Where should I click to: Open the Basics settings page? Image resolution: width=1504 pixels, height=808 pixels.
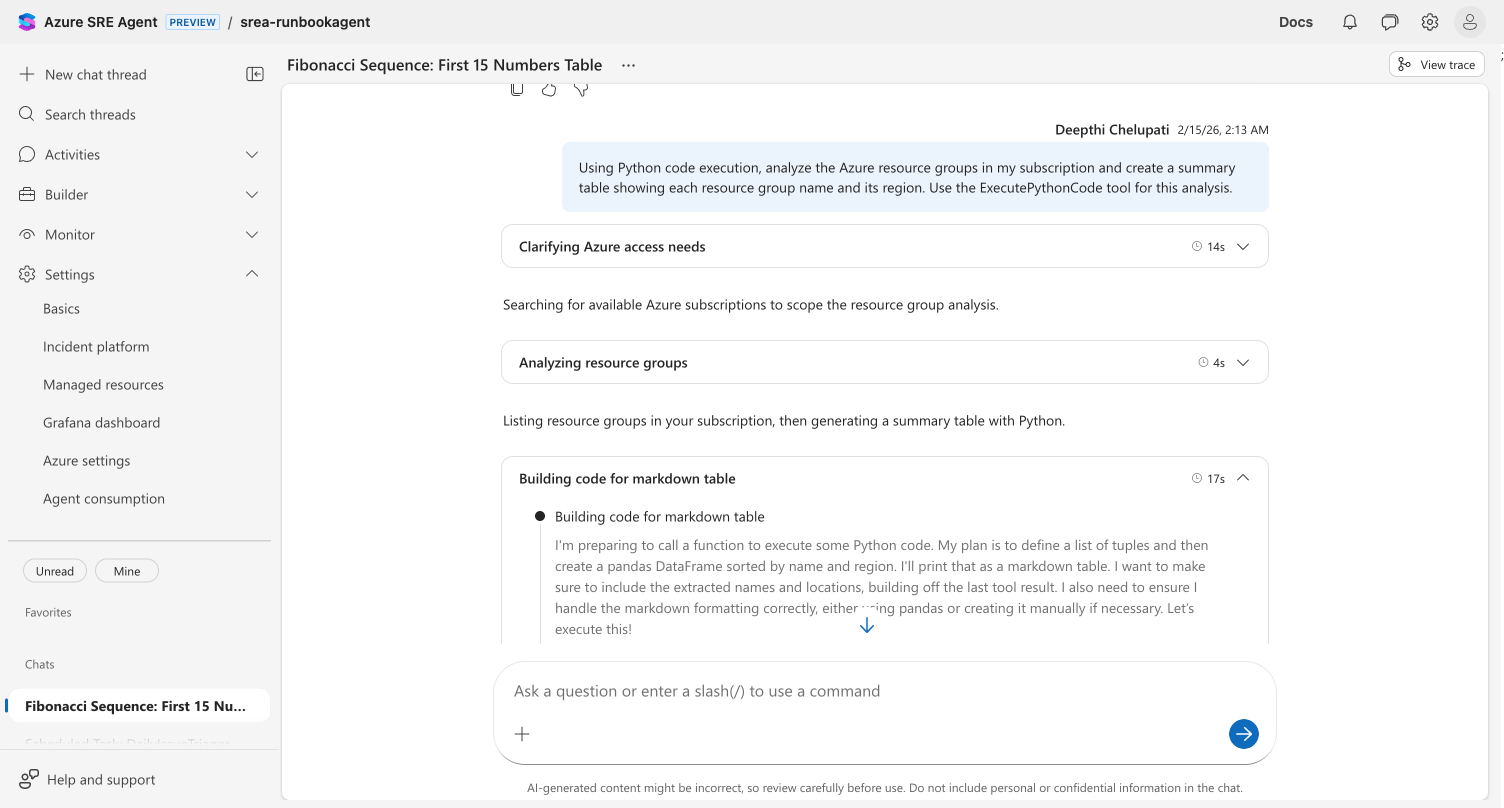point(61,309)
